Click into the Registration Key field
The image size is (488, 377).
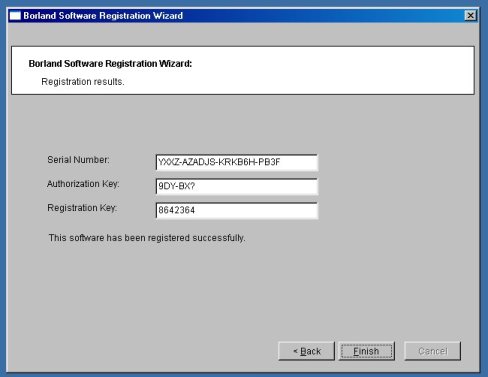237,210
